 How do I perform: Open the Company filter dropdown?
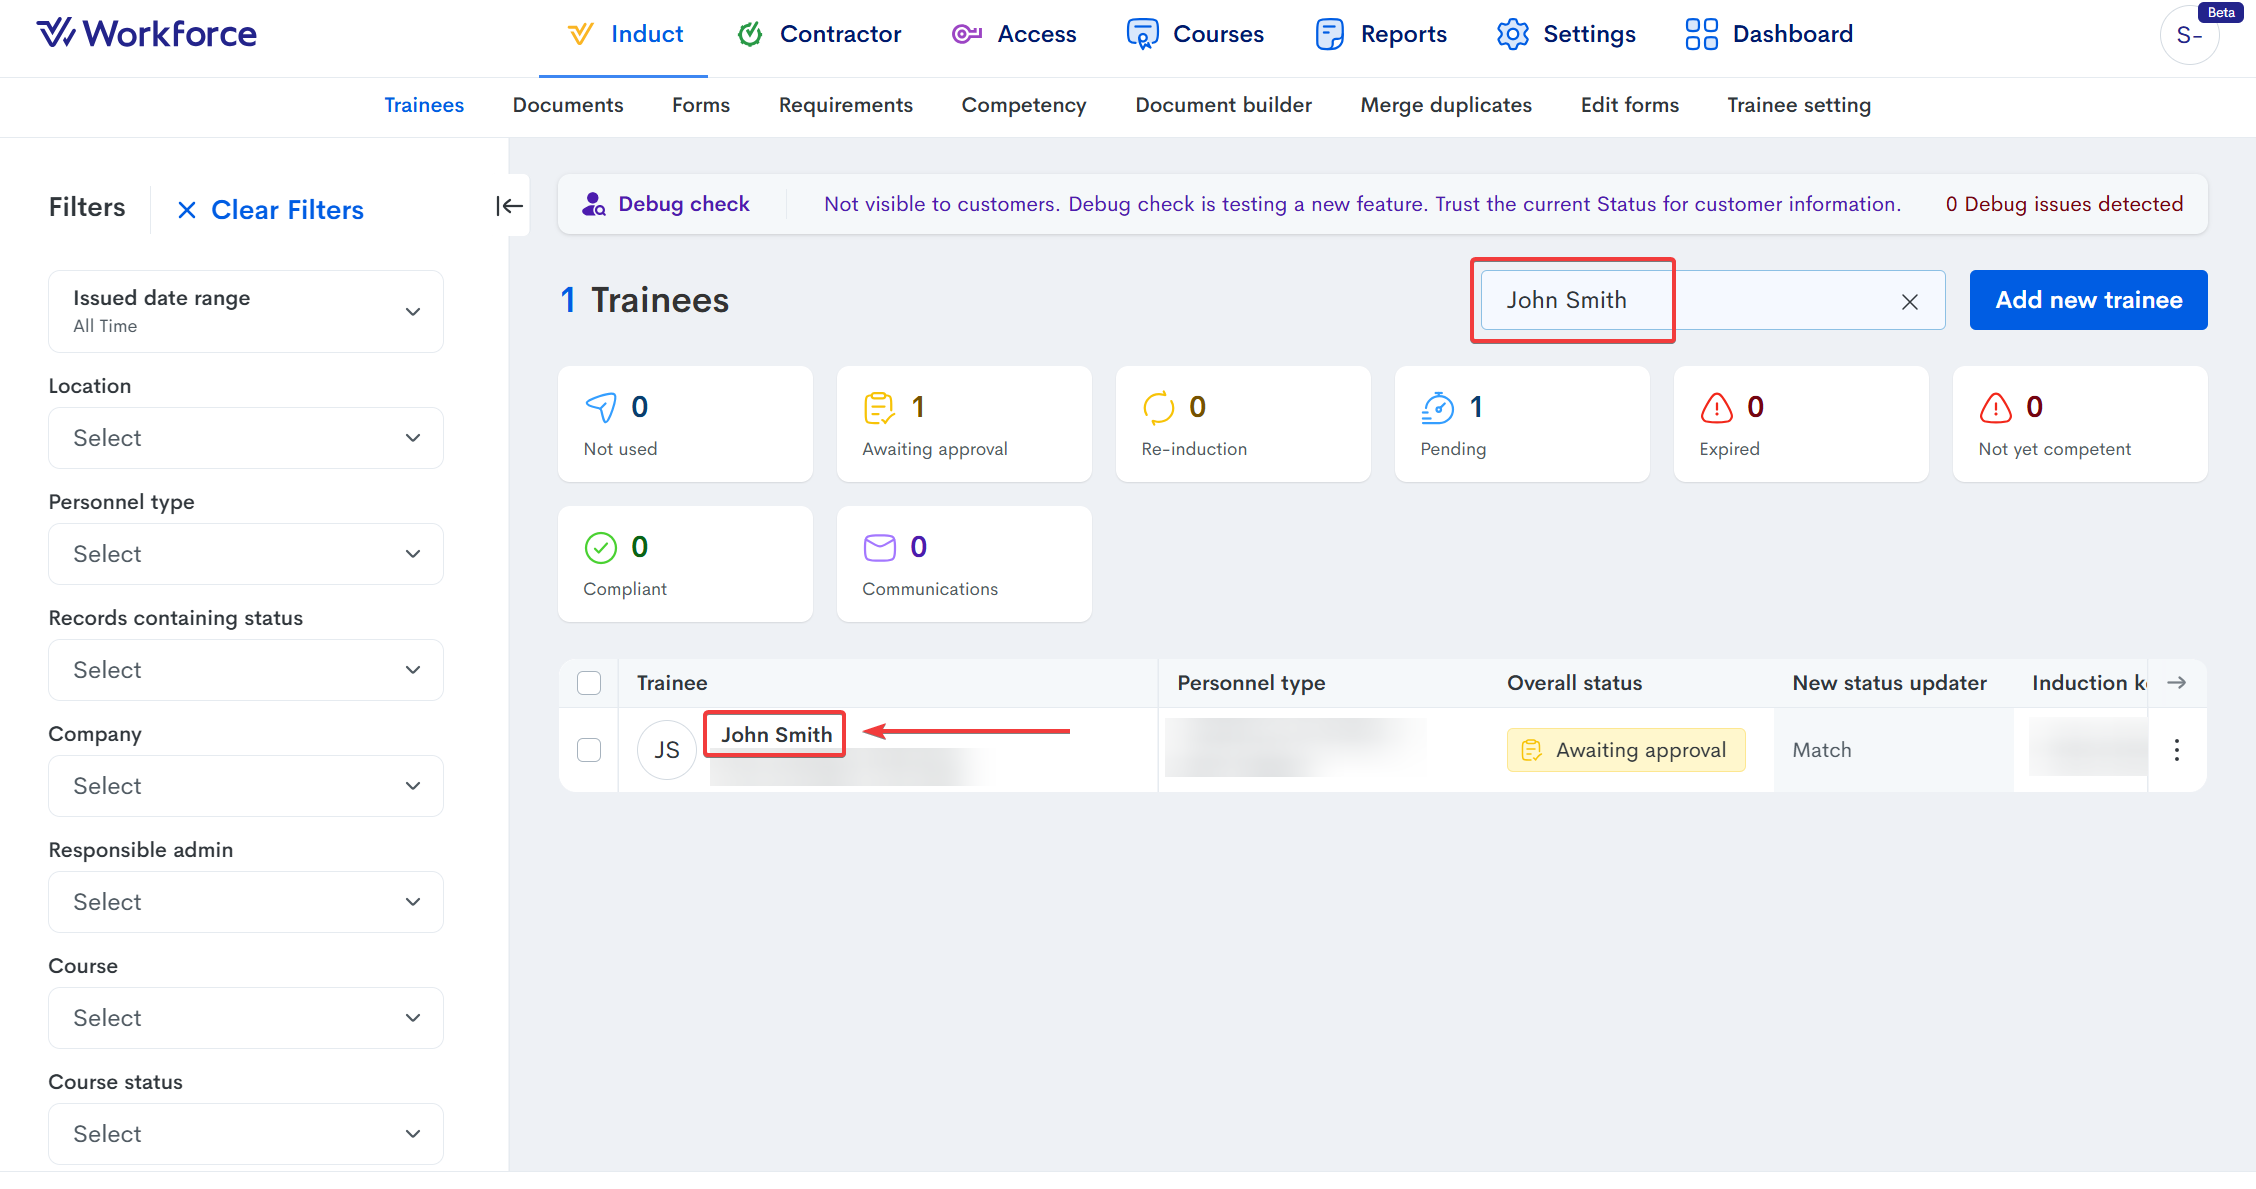coord(245,786)
